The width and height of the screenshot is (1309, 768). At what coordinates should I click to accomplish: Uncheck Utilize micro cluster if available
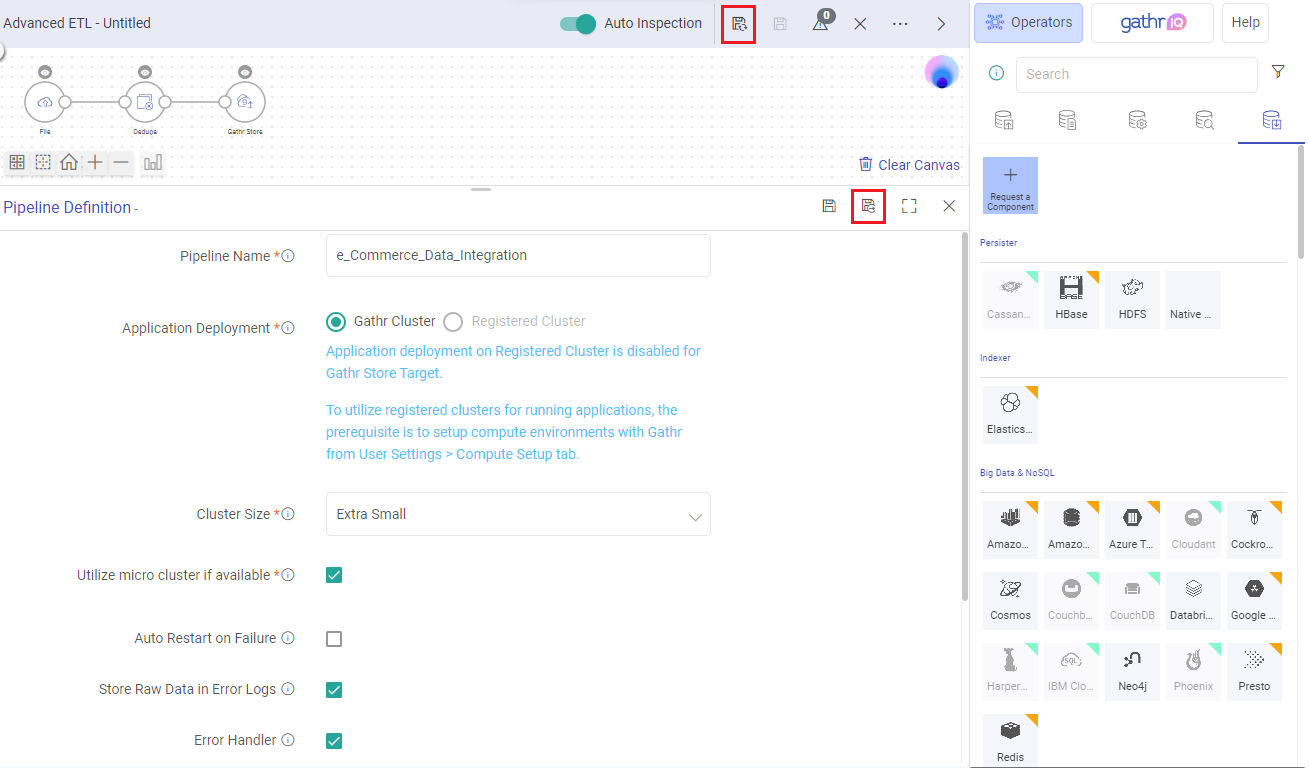(x=334, y=575)
